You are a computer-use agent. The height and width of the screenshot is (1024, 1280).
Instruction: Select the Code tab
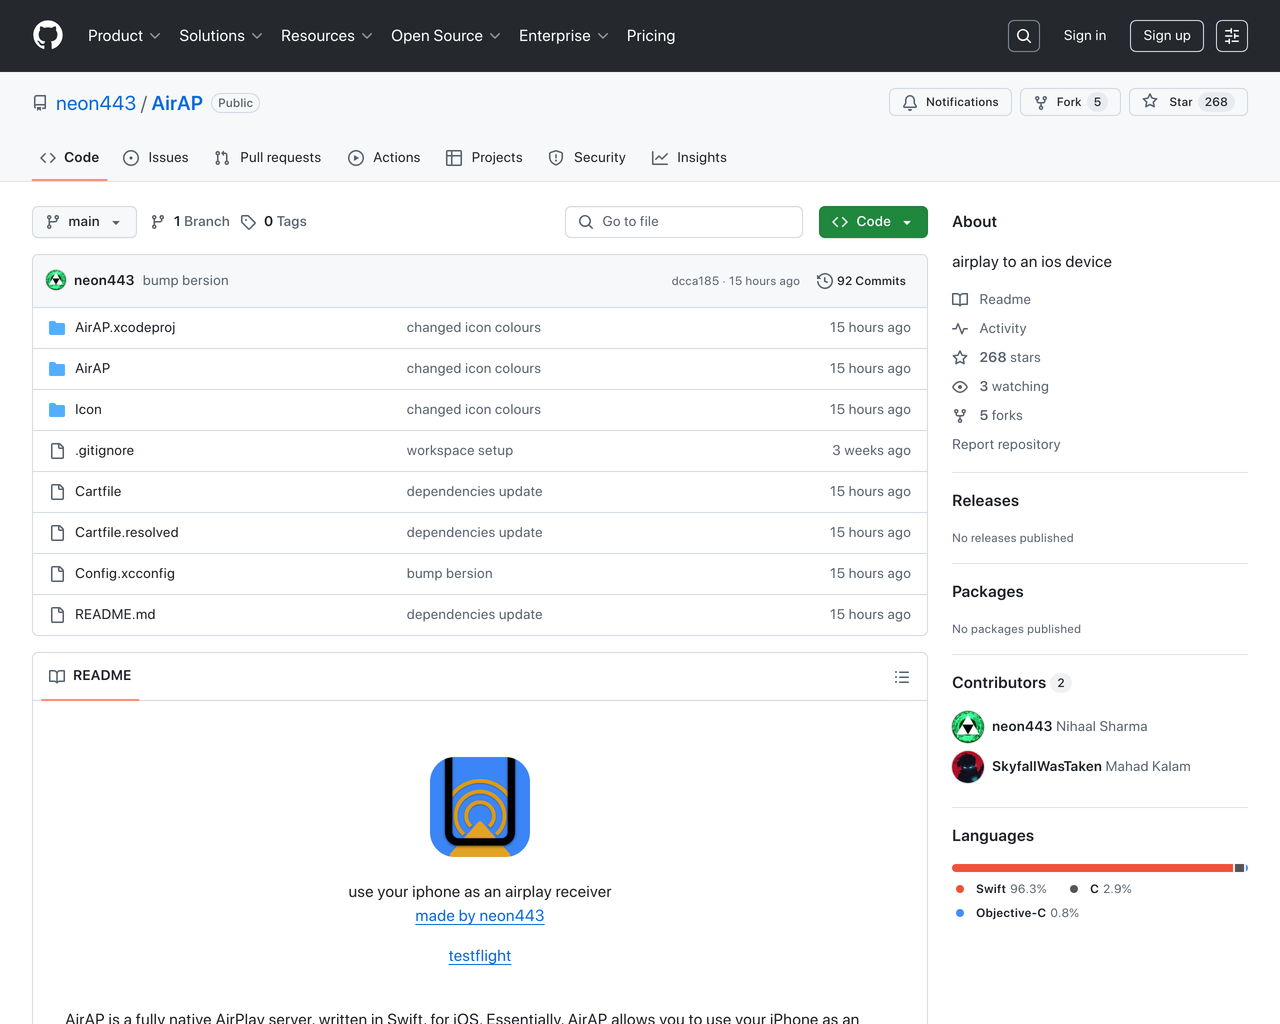69,158
